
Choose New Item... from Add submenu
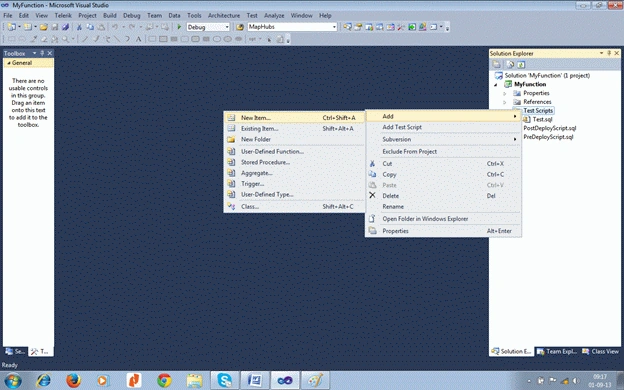click(294, 118)
